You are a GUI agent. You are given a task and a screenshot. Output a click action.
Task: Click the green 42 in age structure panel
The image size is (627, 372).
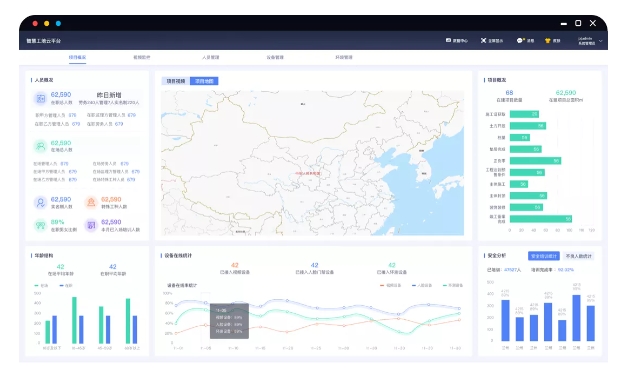tap(61, 266)
